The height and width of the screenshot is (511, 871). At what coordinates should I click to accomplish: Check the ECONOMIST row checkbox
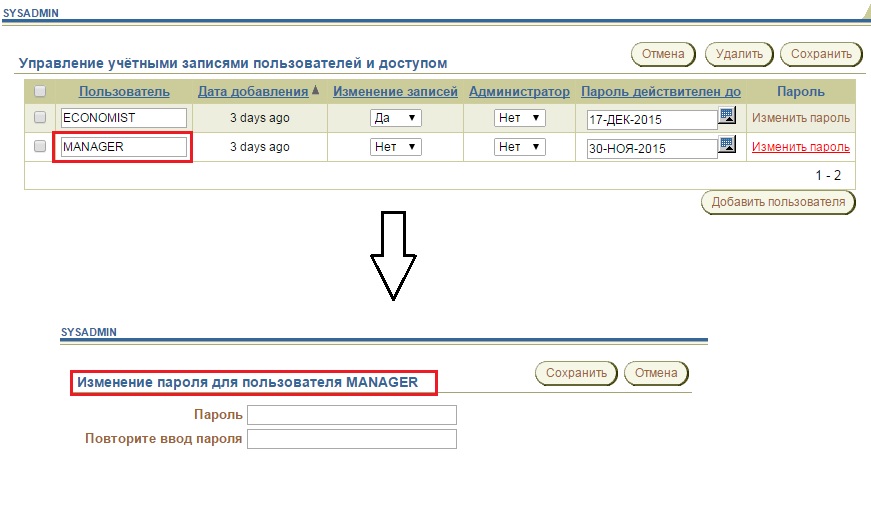point(39,117)
